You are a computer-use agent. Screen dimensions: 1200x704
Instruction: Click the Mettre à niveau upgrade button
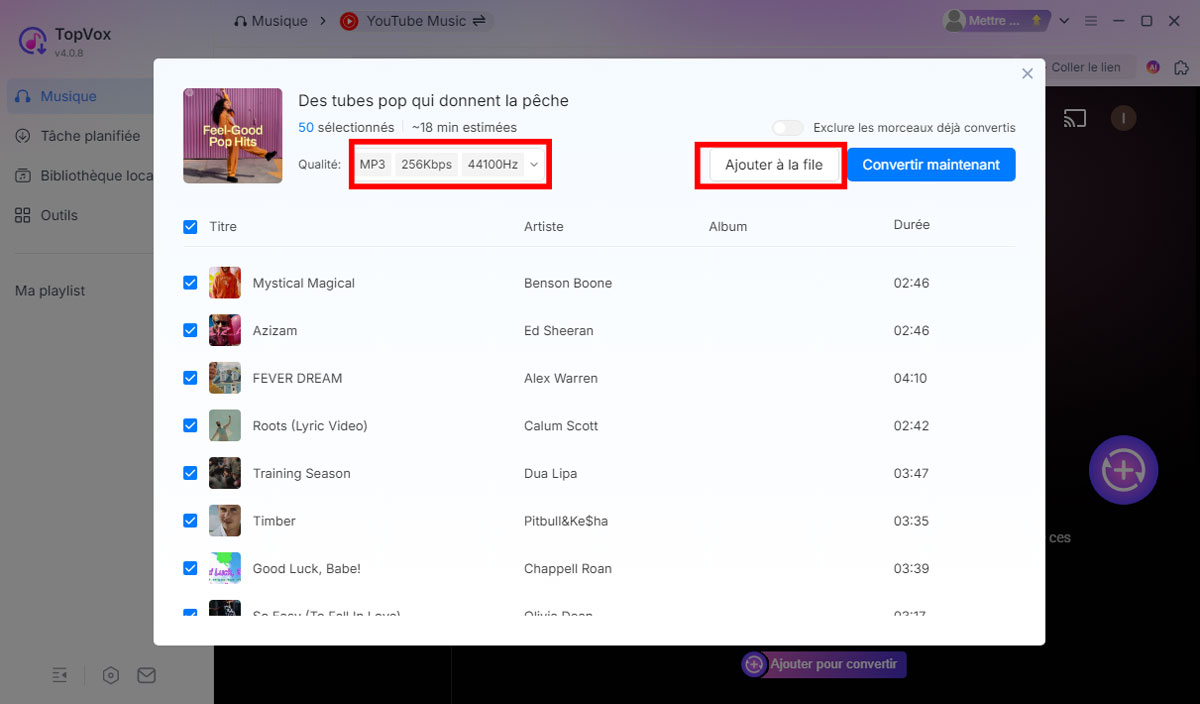[996, 20]
